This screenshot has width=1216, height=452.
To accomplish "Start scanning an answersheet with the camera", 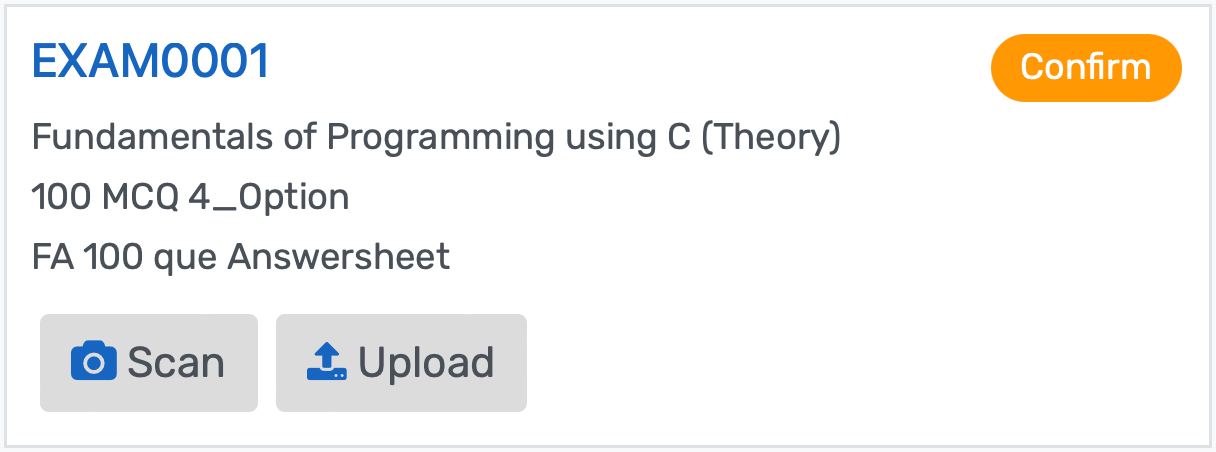I will tap(149, 363).
